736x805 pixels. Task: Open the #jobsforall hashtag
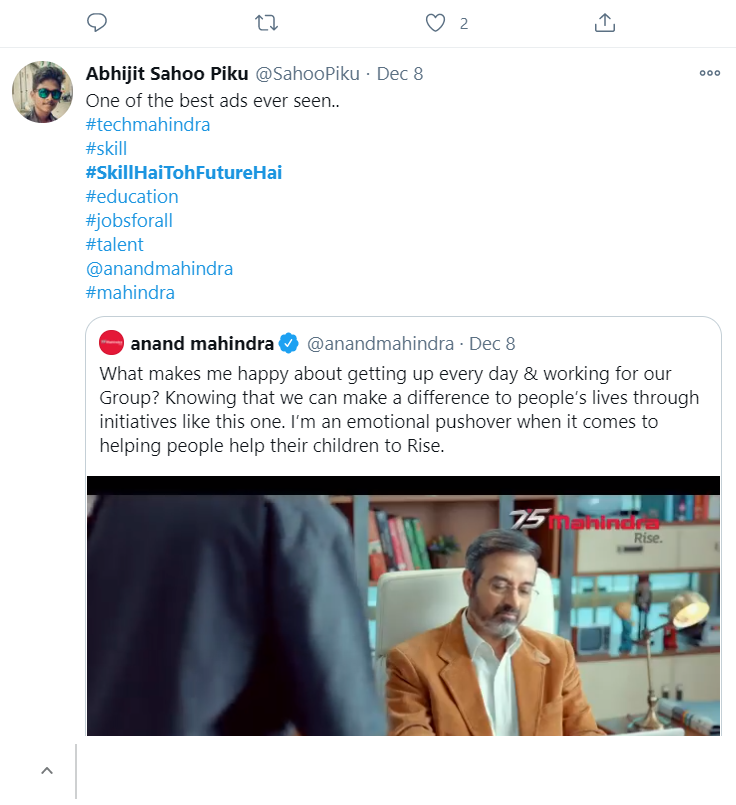pos(129,221)
